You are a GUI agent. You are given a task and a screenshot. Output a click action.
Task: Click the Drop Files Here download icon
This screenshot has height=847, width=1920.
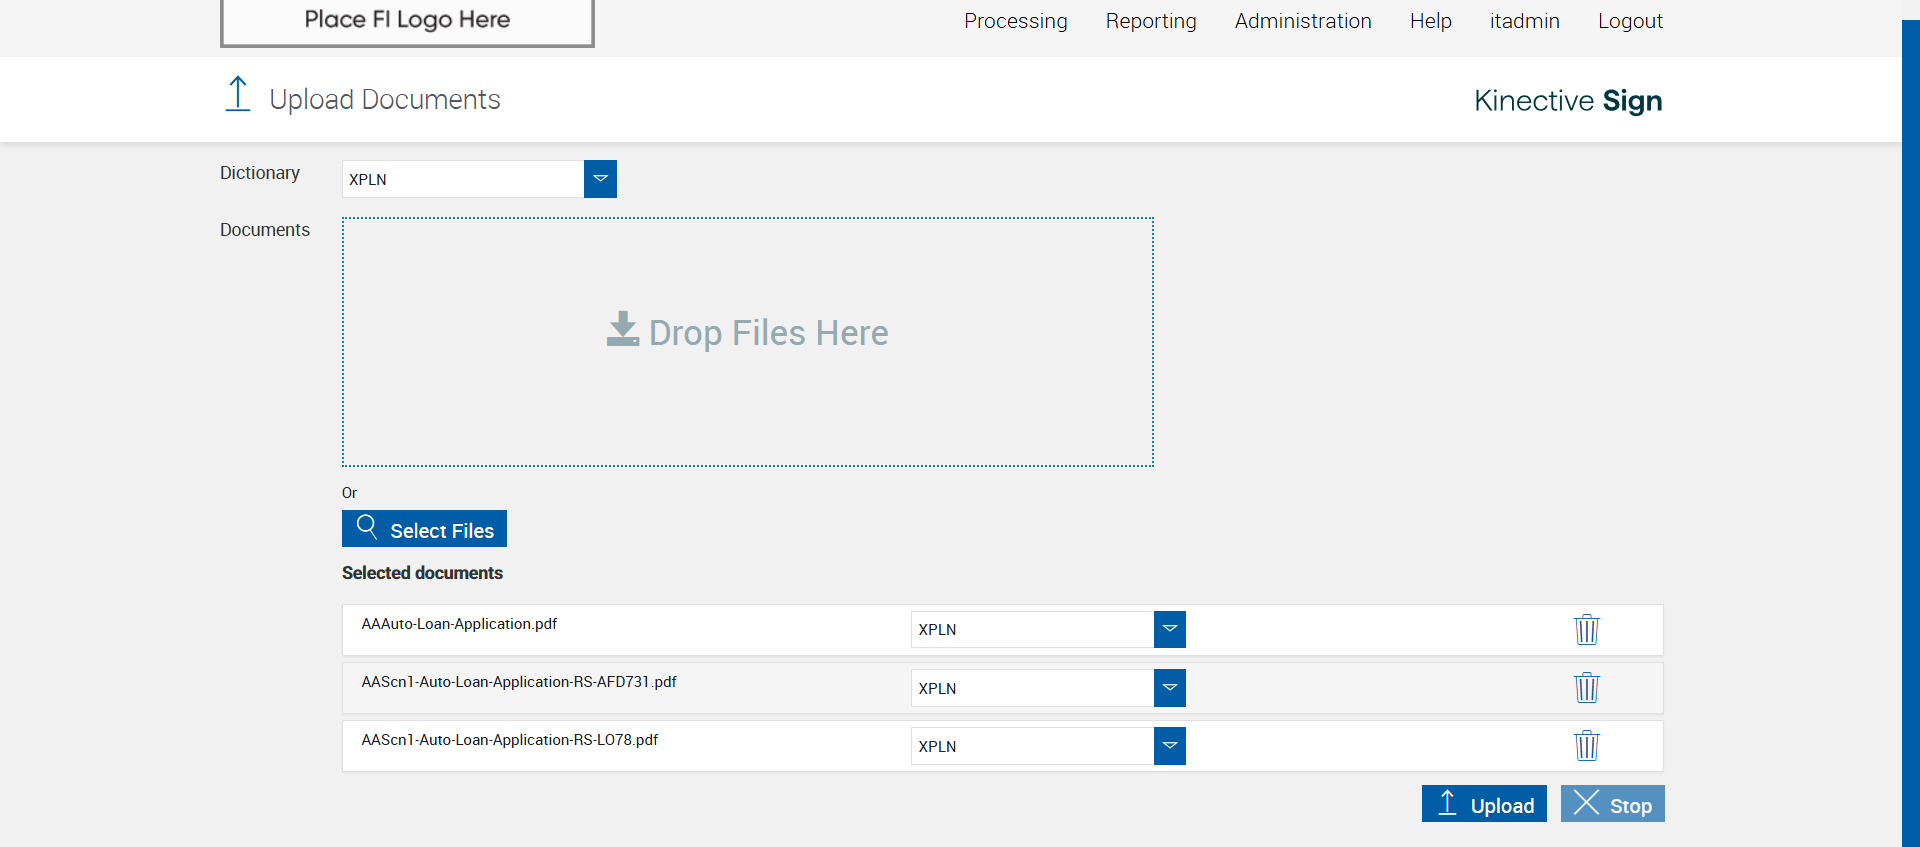click(622, 329)
